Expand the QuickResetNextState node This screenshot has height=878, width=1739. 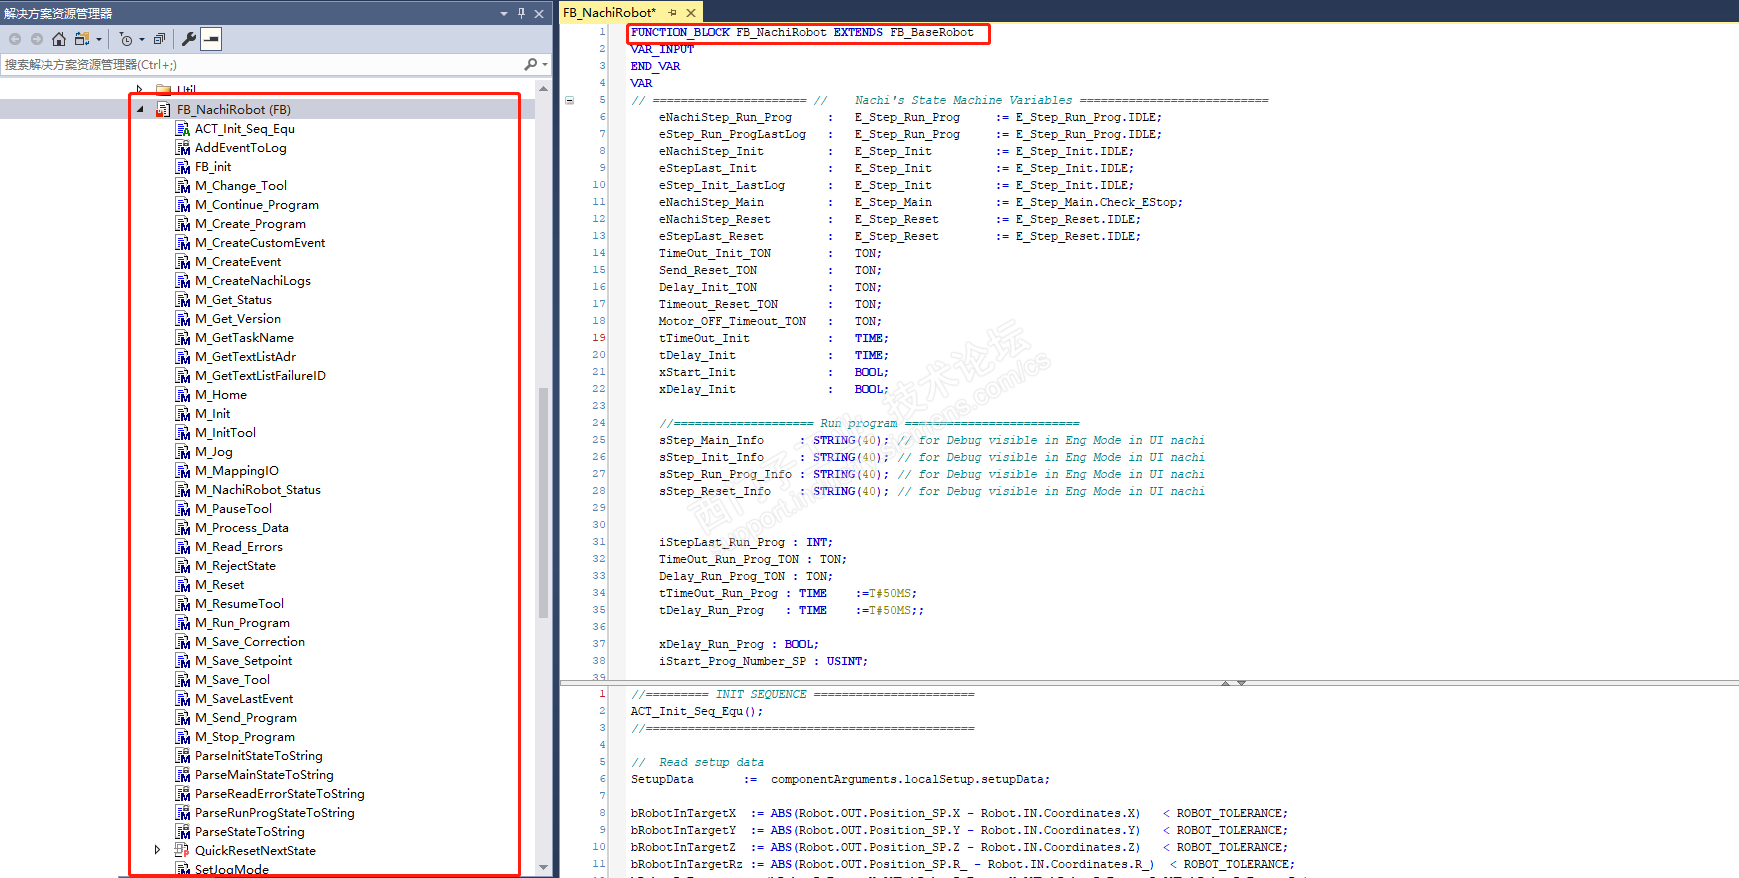(x=157, y=850)
